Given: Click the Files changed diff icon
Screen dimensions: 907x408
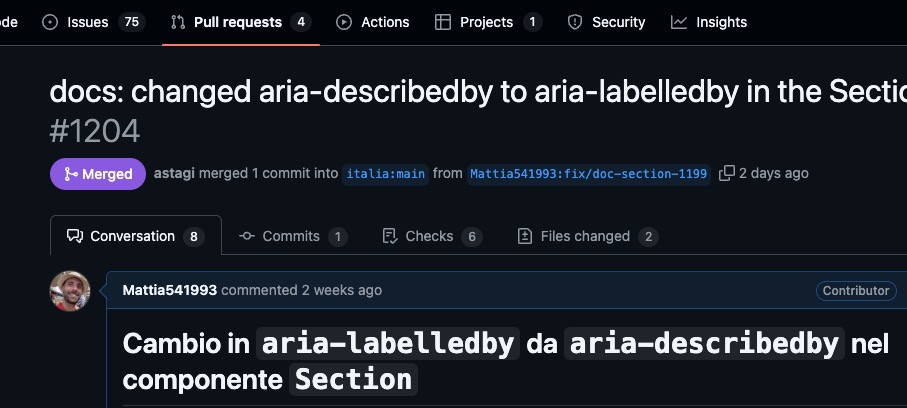Looking at the screenshot, I should [525, 236].
